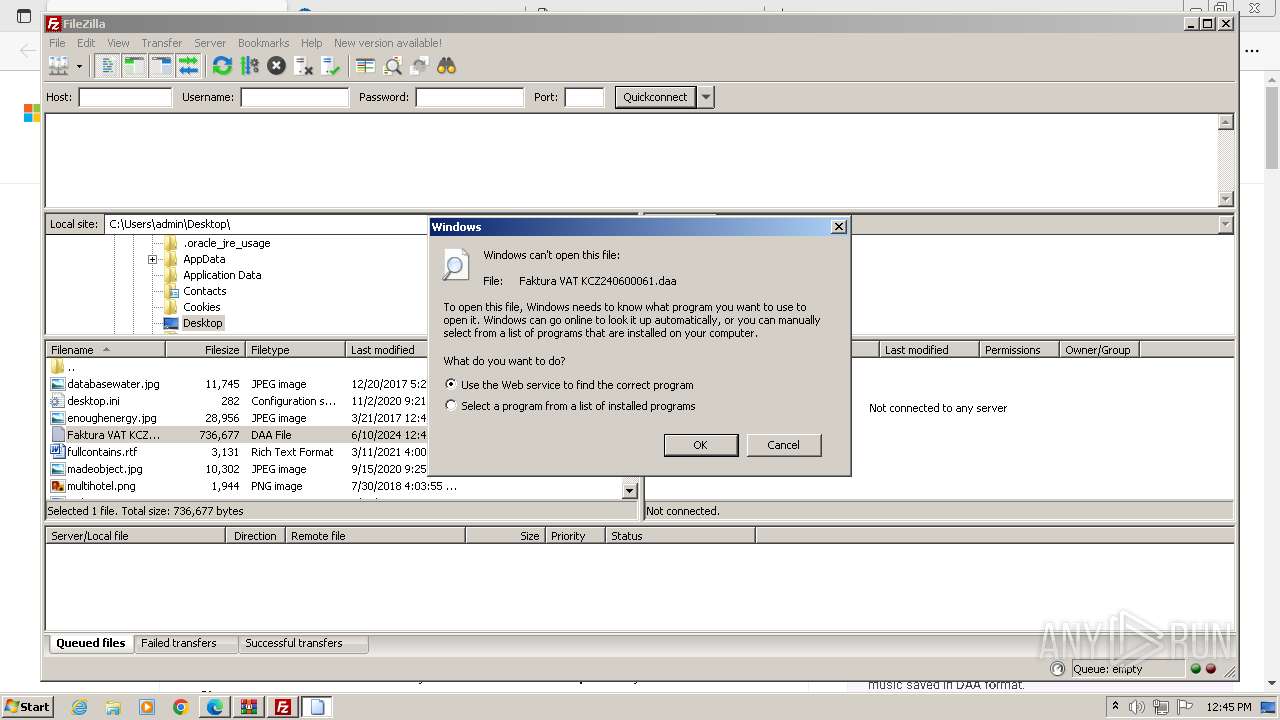The width and height of the screenshot is (1280, 720).
Task: Sort local files by Filetype column
Action: 295,350
